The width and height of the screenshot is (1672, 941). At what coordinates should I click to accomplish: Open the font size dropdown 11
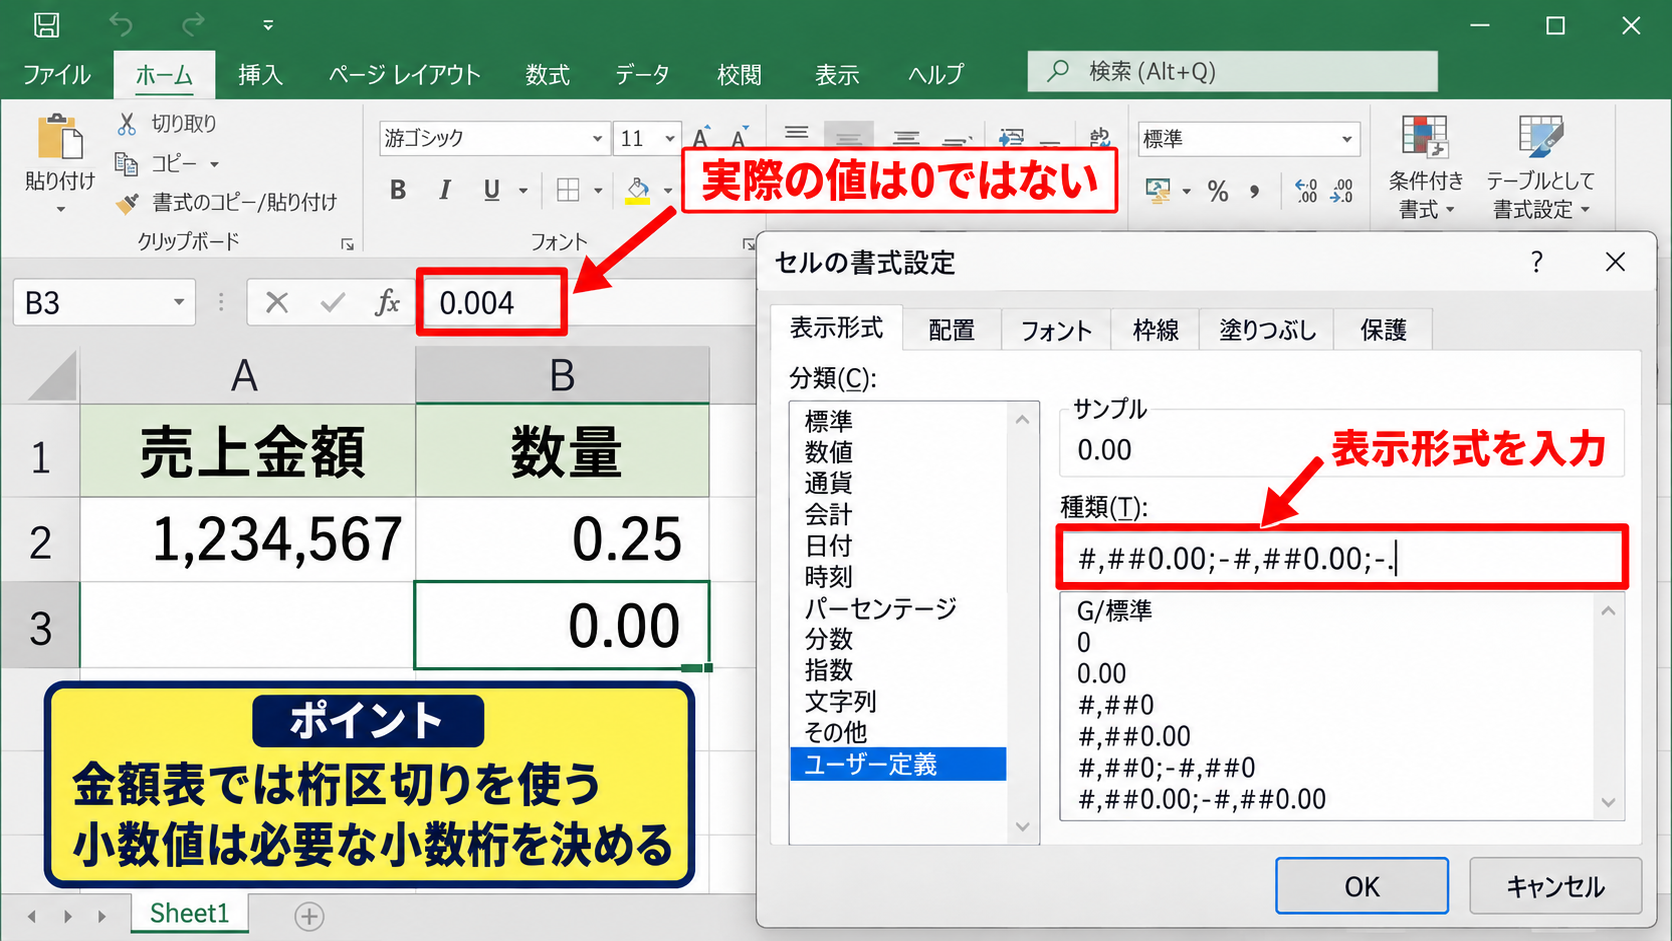tap(670, 138)
